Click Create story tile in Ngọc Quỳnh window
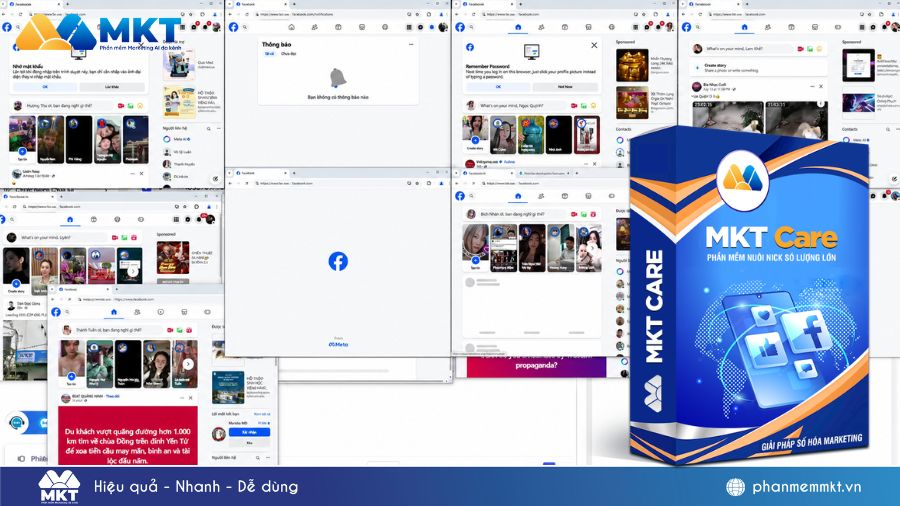 (475, 135)
